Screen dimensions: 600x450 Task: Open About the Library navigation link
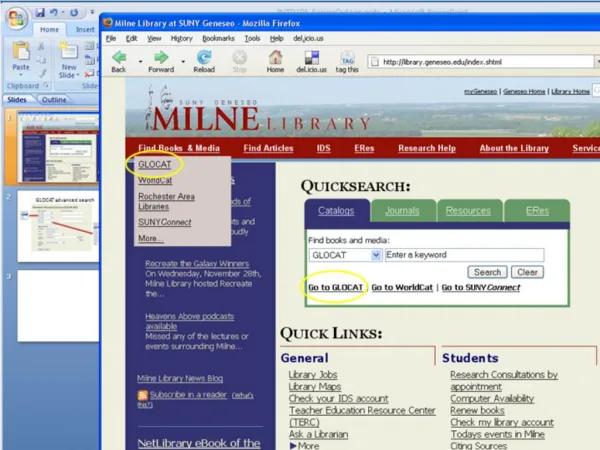(x=514, y=148)
